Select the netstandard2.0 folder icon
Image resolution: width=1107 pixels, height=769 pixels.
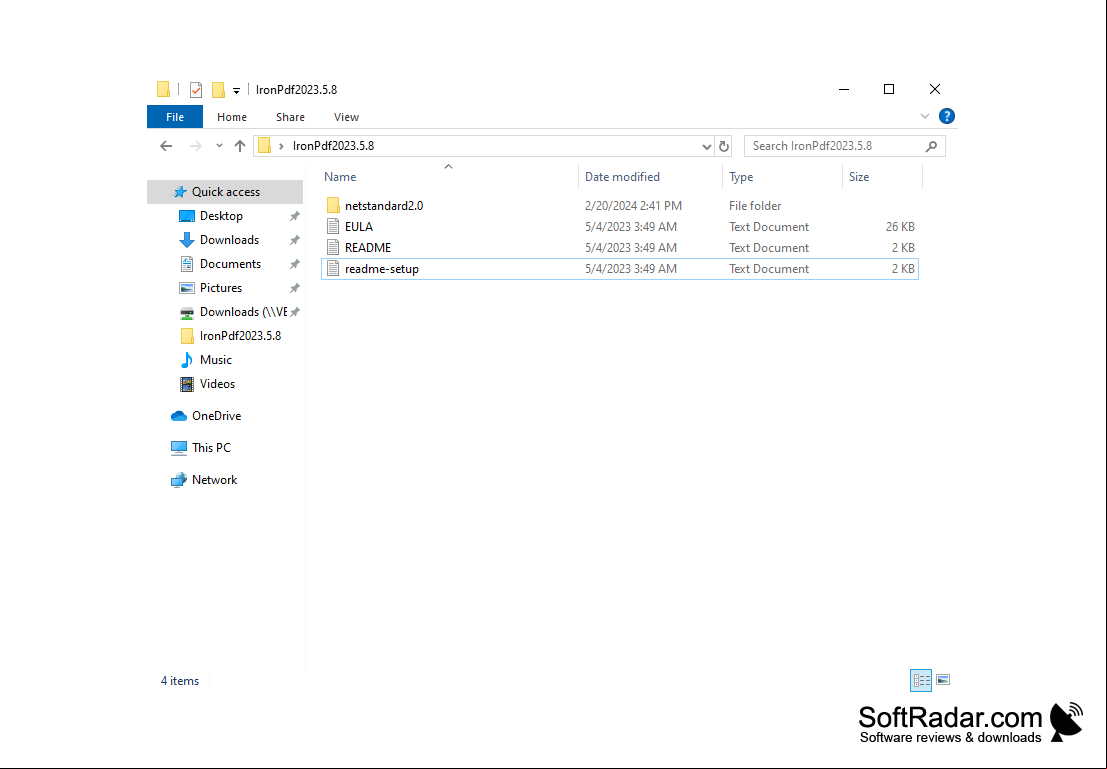click(x=333, y=205)
